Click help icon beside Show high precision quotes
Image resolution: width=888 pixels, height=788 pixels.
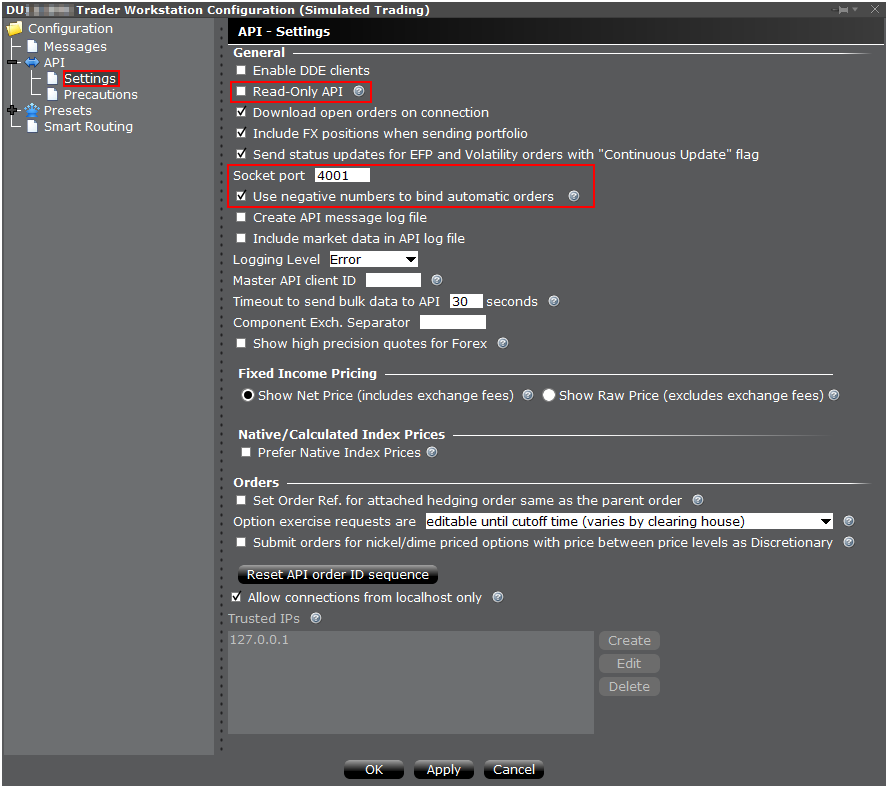(503, 344)
